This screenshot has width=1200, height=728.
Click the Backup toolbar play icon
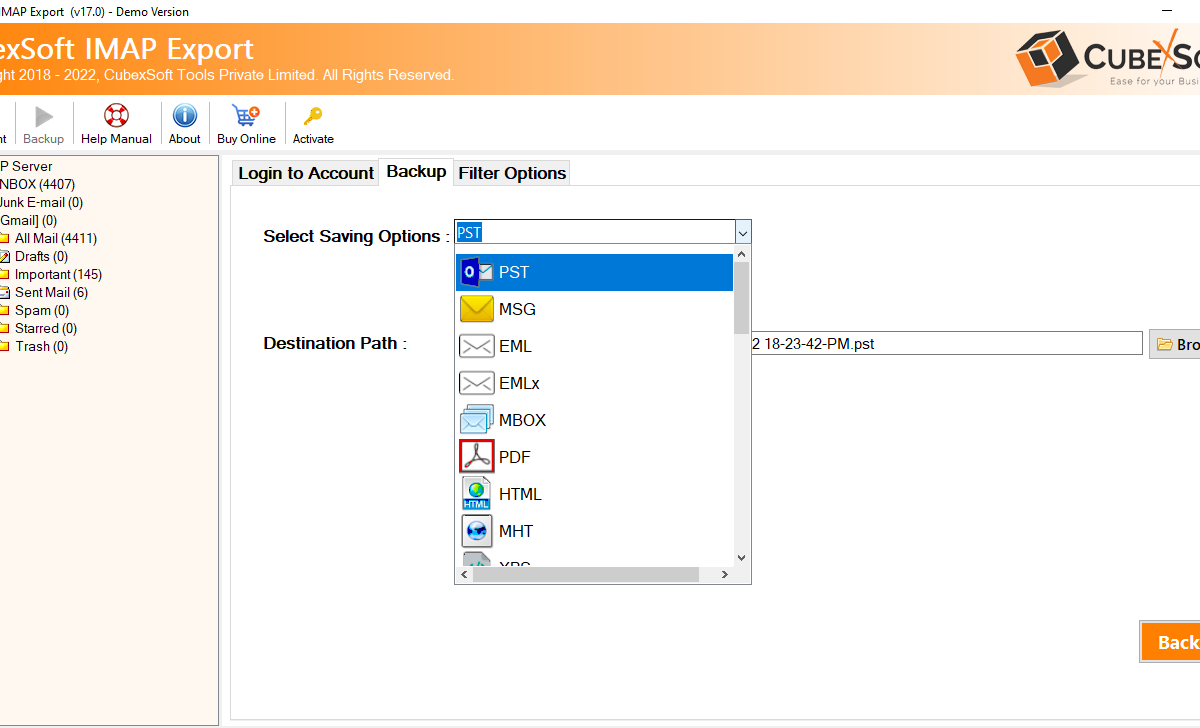click(x=43, y=116)
